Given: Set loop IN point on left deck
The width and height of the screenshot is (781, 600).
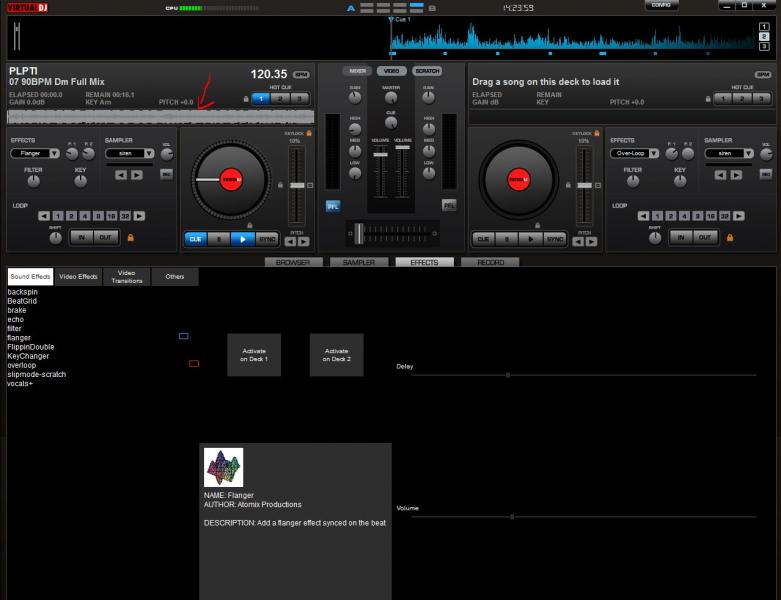Looking at the screenshot, I should [82, 238].
